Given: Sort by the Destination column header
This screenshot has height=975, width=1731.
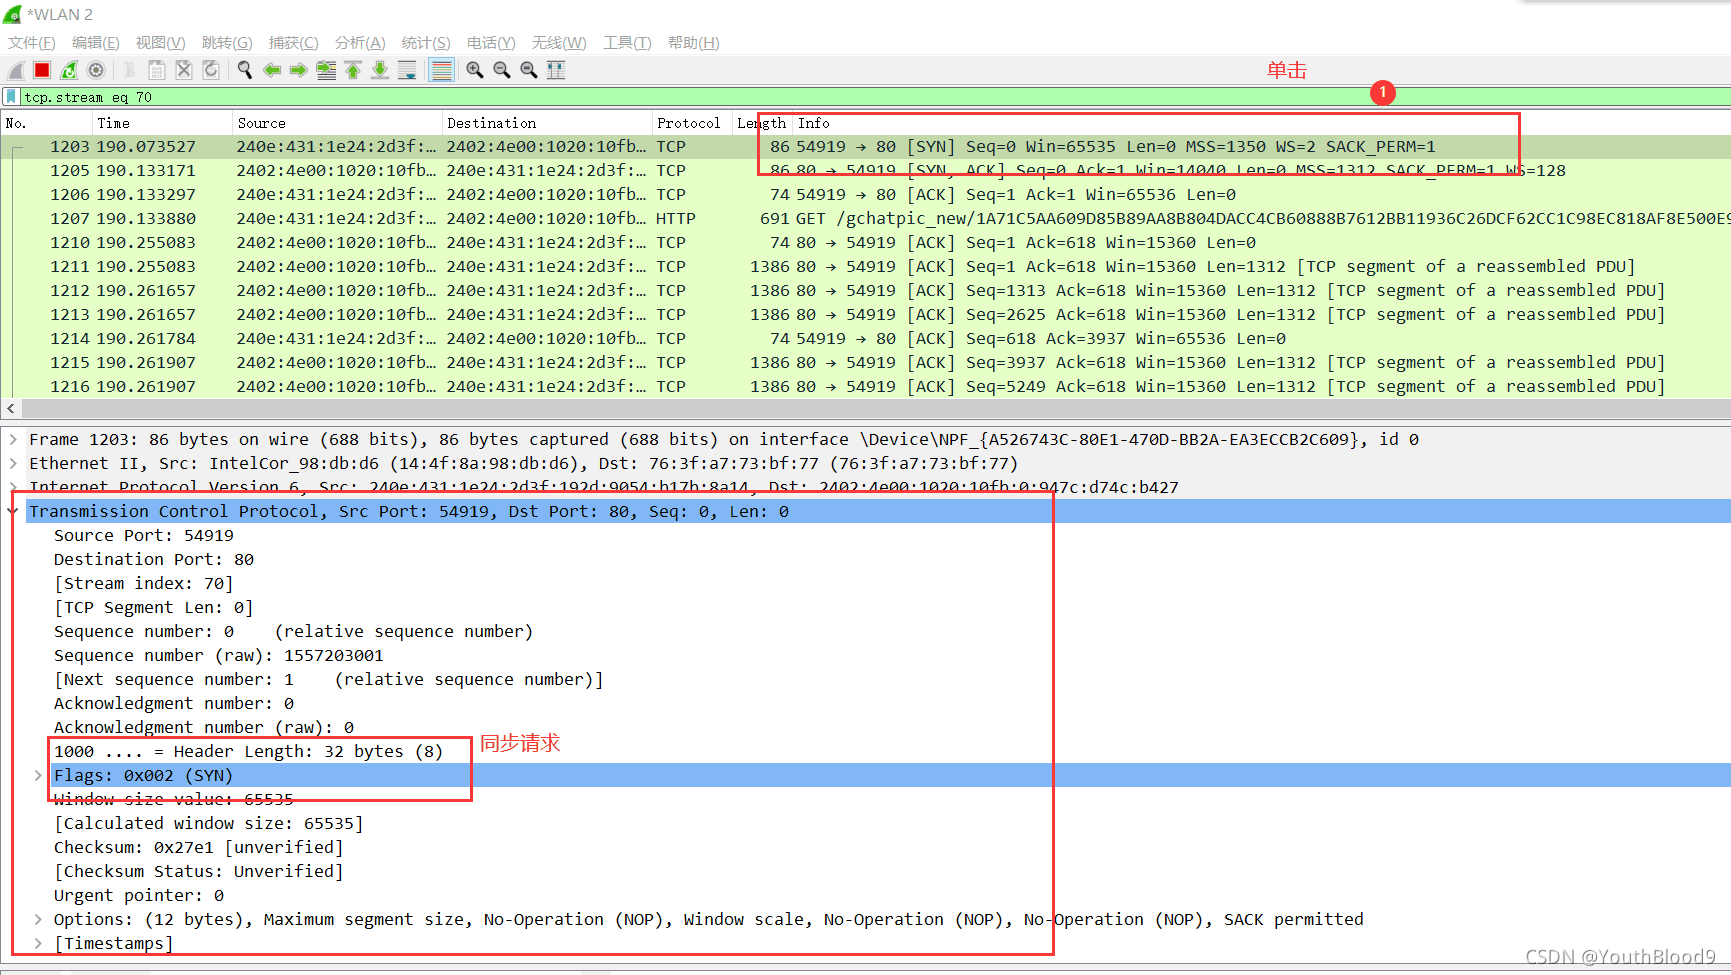Looking at the screenshot, I should 547,123.
